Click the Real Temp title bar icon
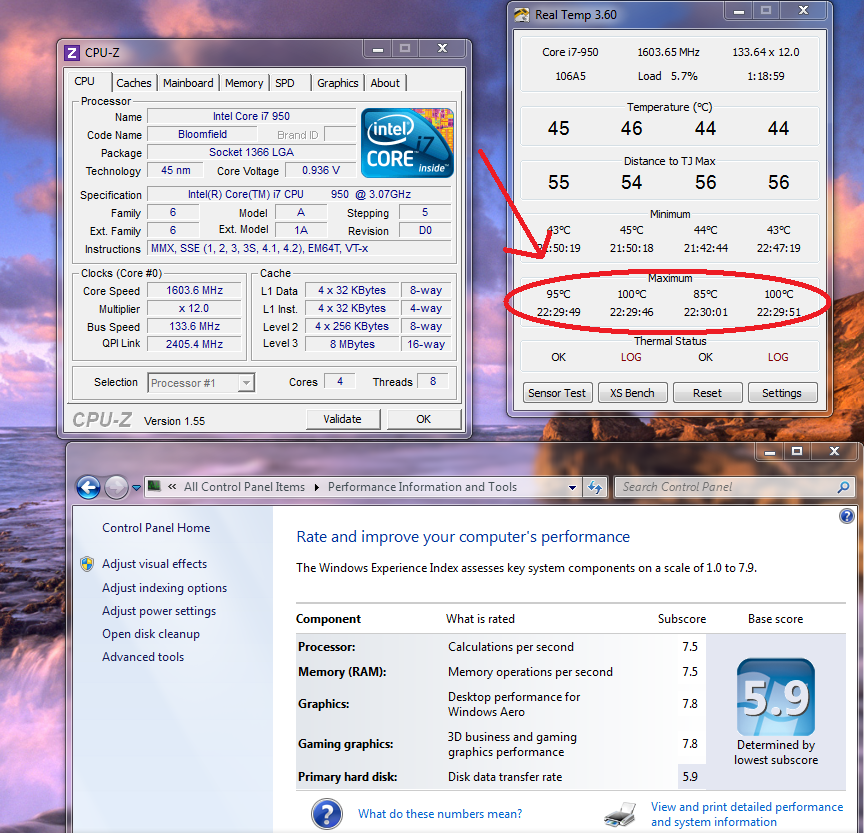Image resolution: width=864 pixels, height=833 pixels. 521,15
